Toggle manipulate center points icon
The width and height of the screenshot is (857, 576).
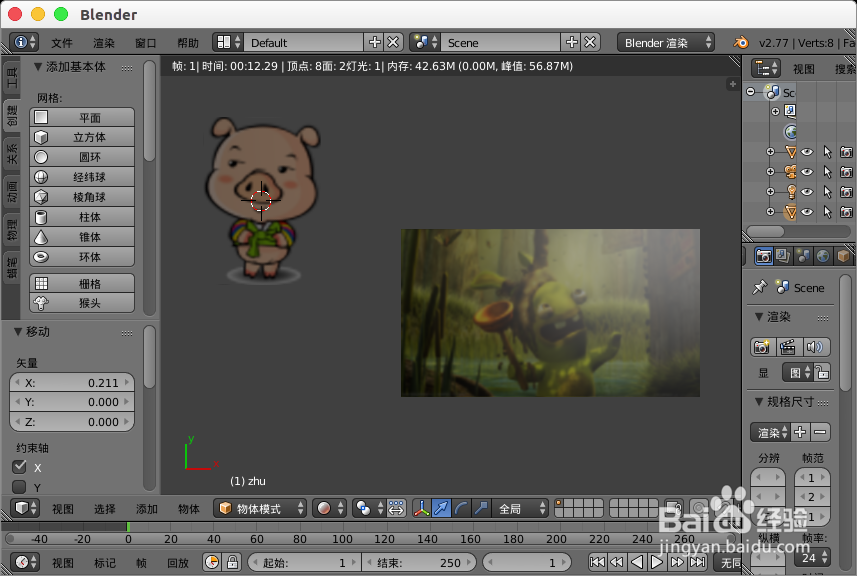(396, 508)
